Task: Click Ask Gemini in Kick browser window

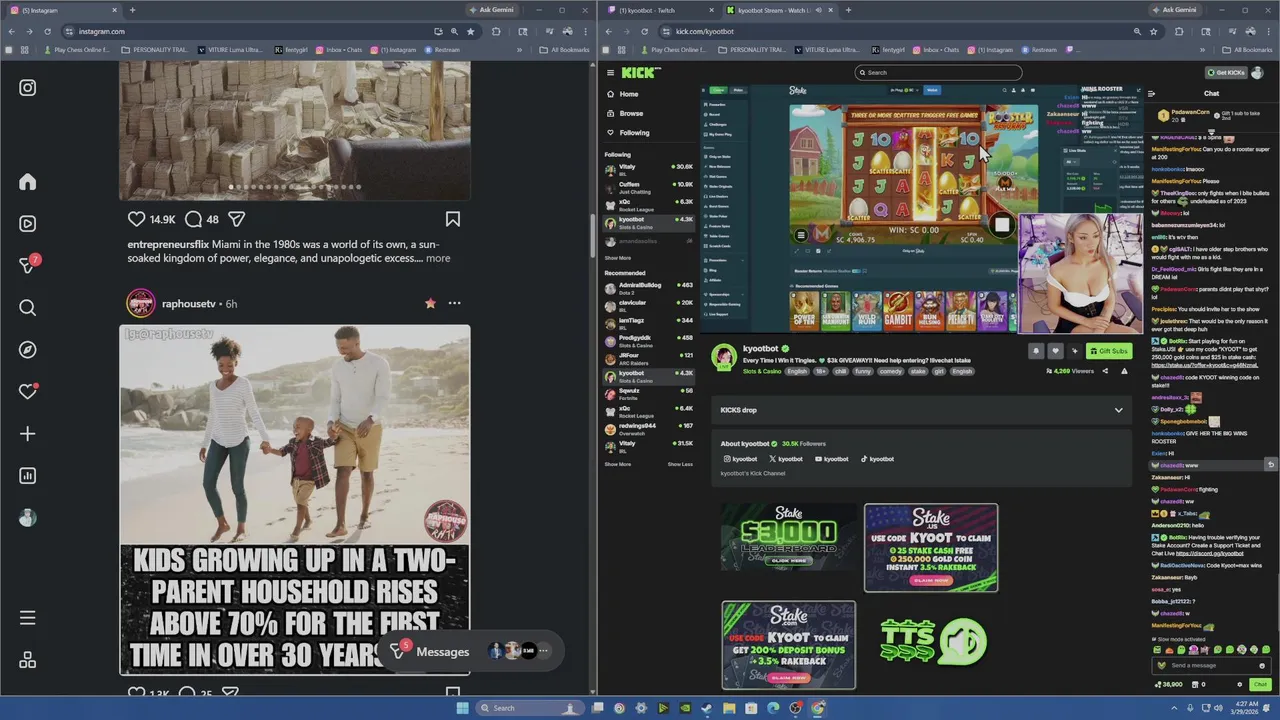Action: coord(1174,10)
